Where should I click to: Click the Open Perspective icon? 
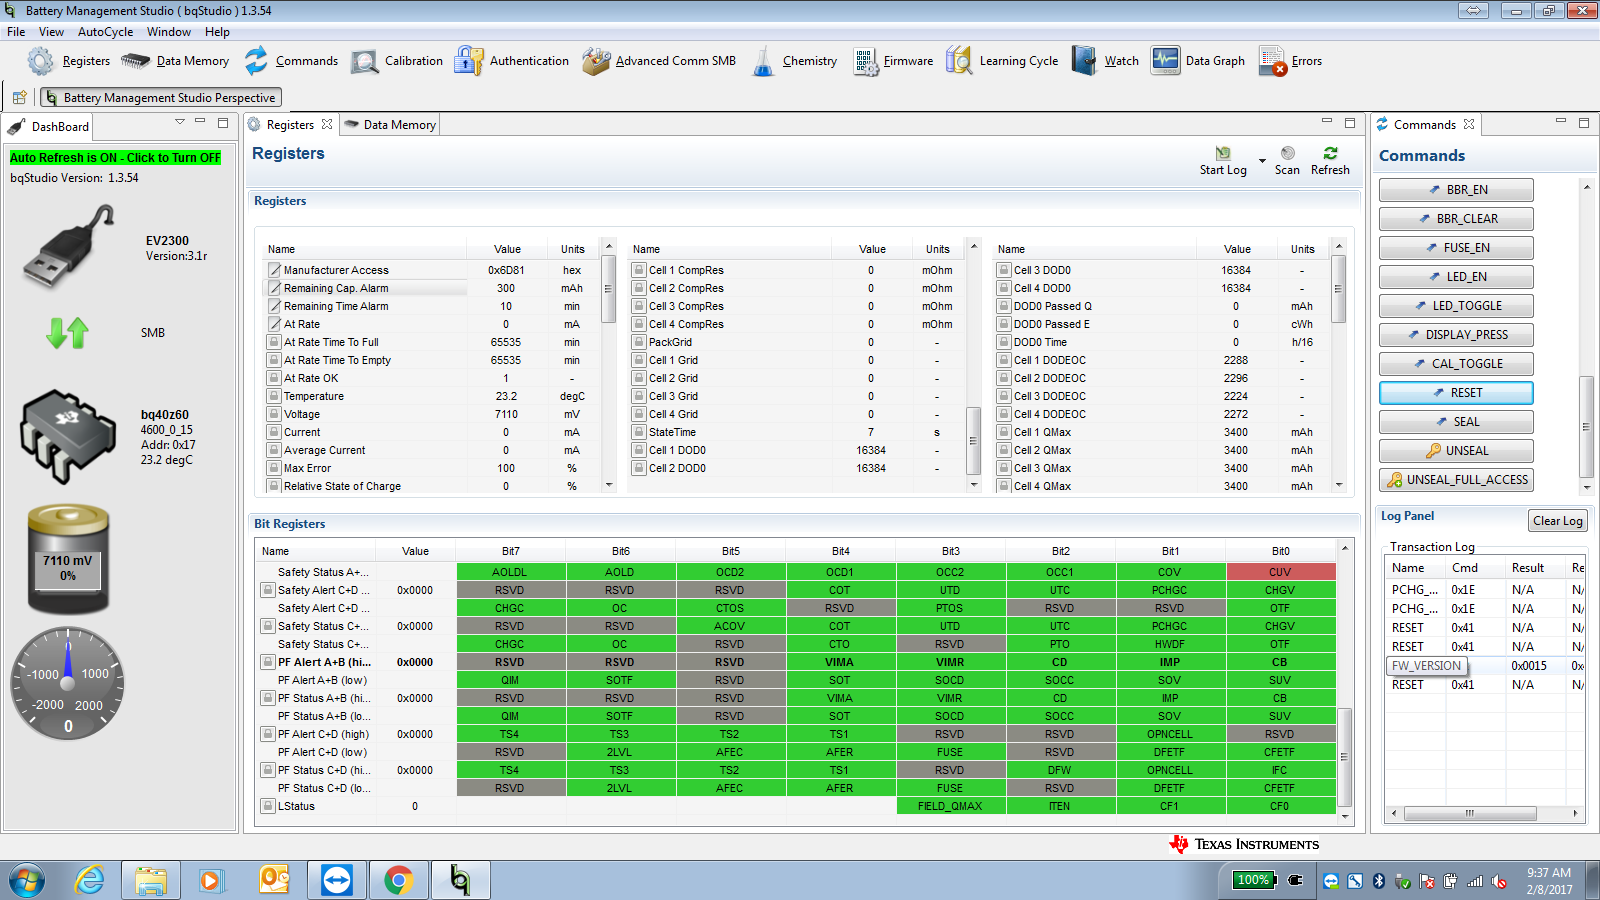click(x=19, y=97)
